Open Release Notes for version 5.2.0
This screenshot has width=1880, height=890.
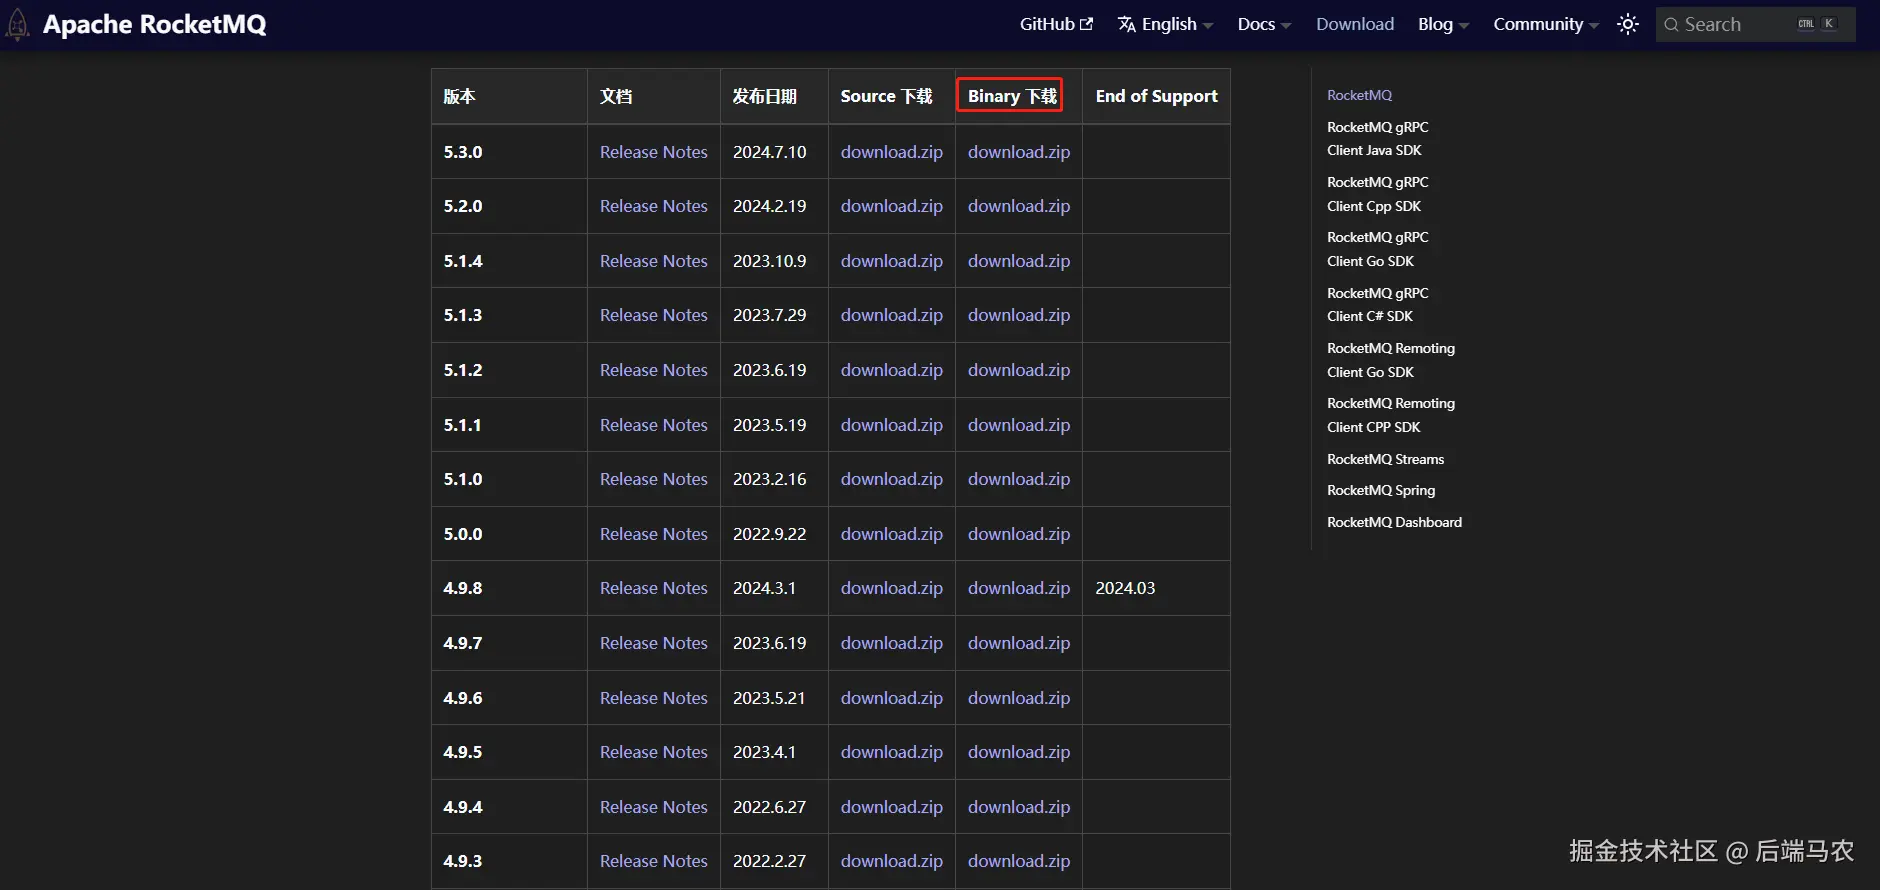point(653,206)
